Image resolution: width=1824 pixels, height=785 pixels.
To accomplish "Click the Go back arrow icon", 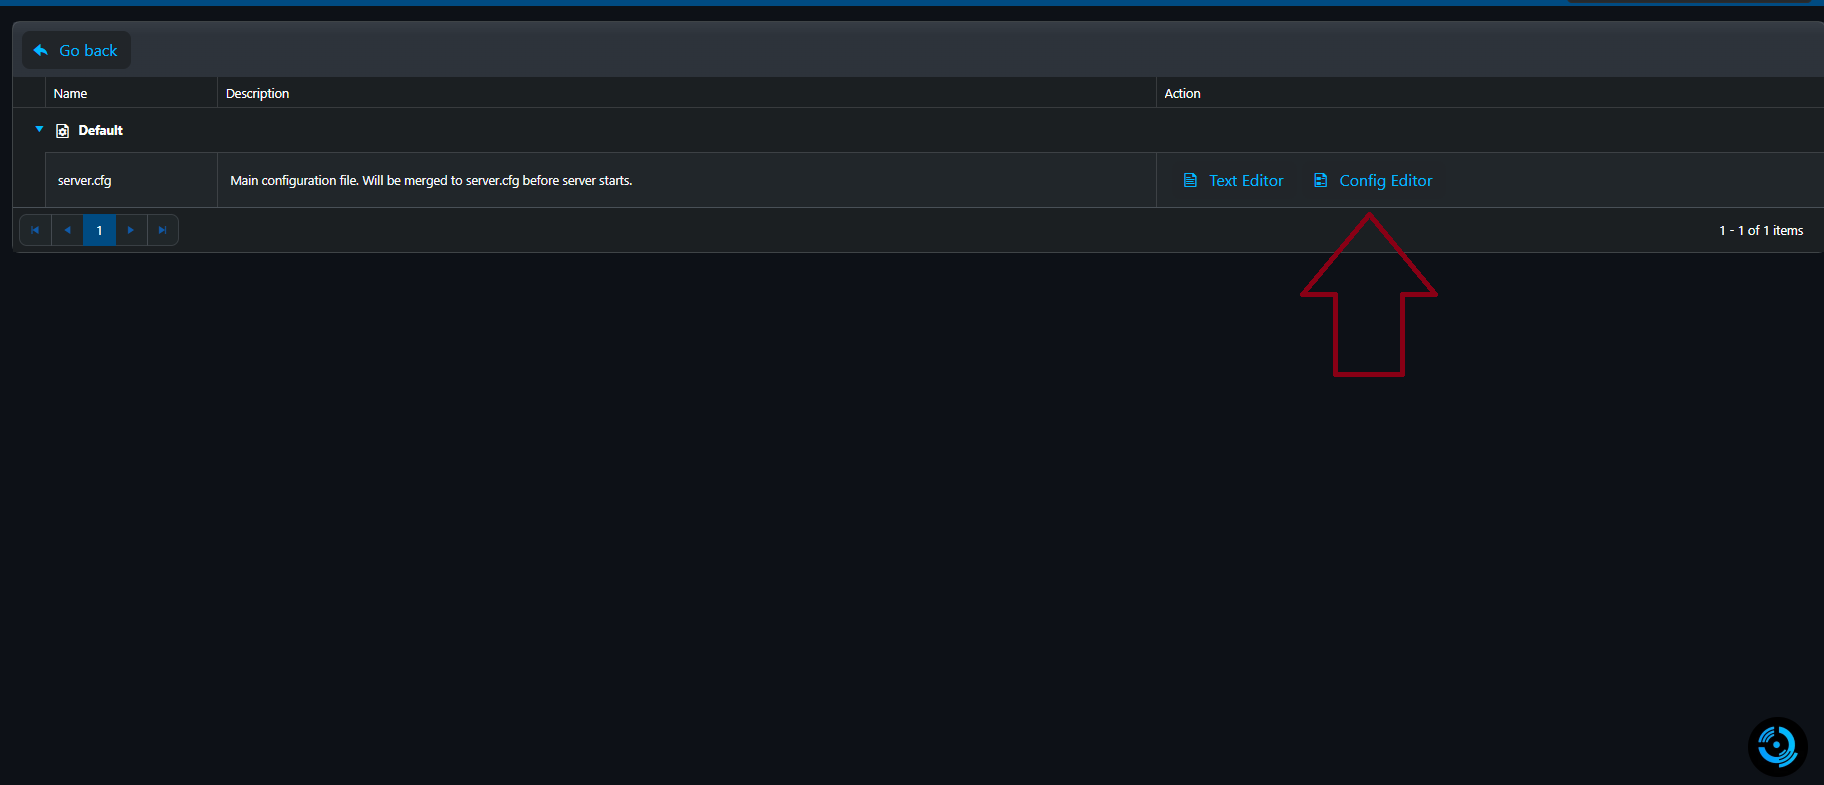I will (x=41, y=50).
